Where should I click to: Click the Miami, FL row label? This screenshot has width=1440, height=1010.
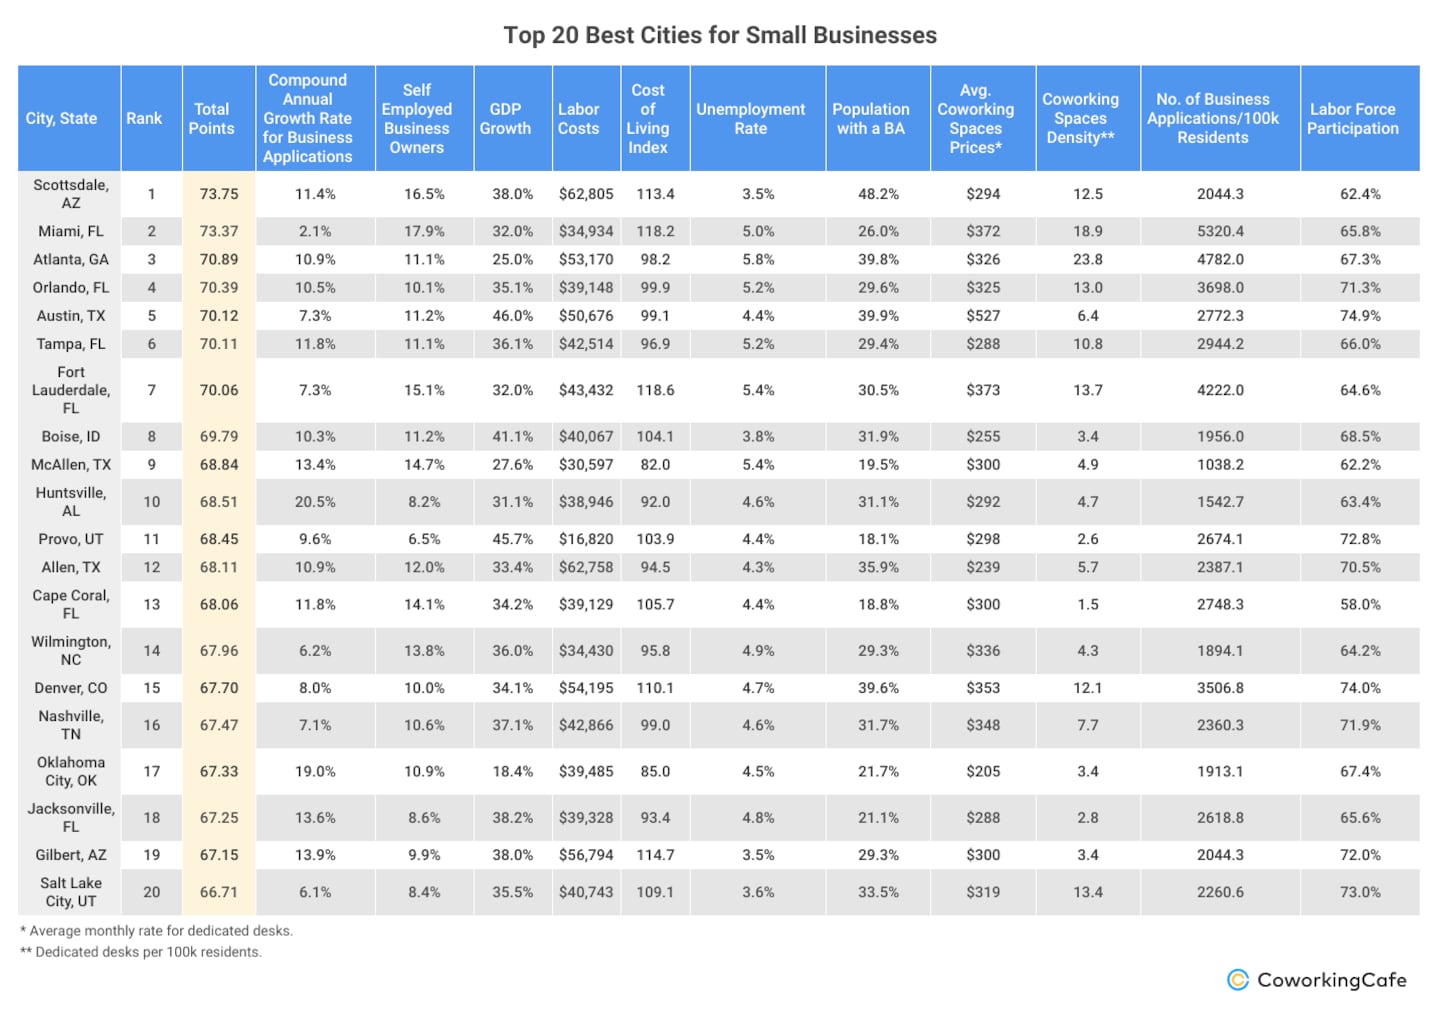(68, 231)
